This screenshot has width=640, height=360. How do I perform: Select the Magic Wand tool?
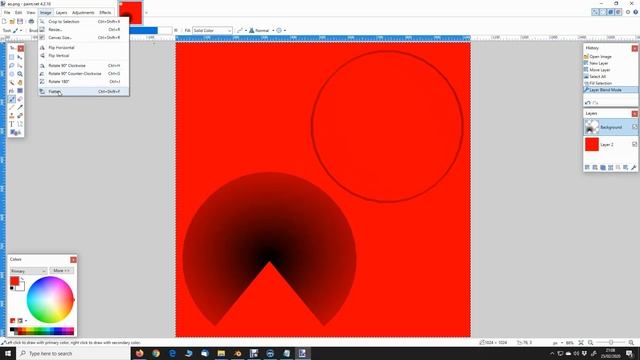pyautogui.click(x=11, y=82)
